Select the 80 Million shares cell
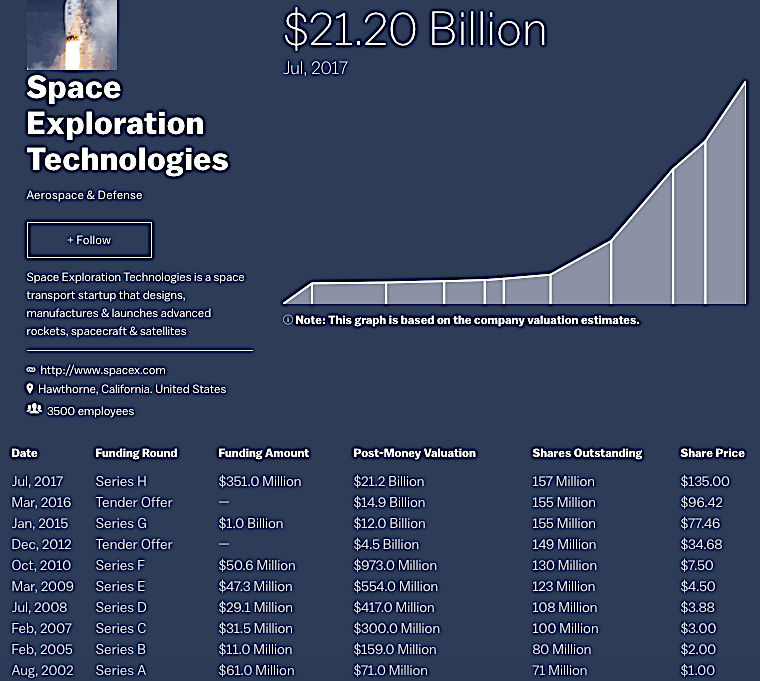 (x=562, y=649)
